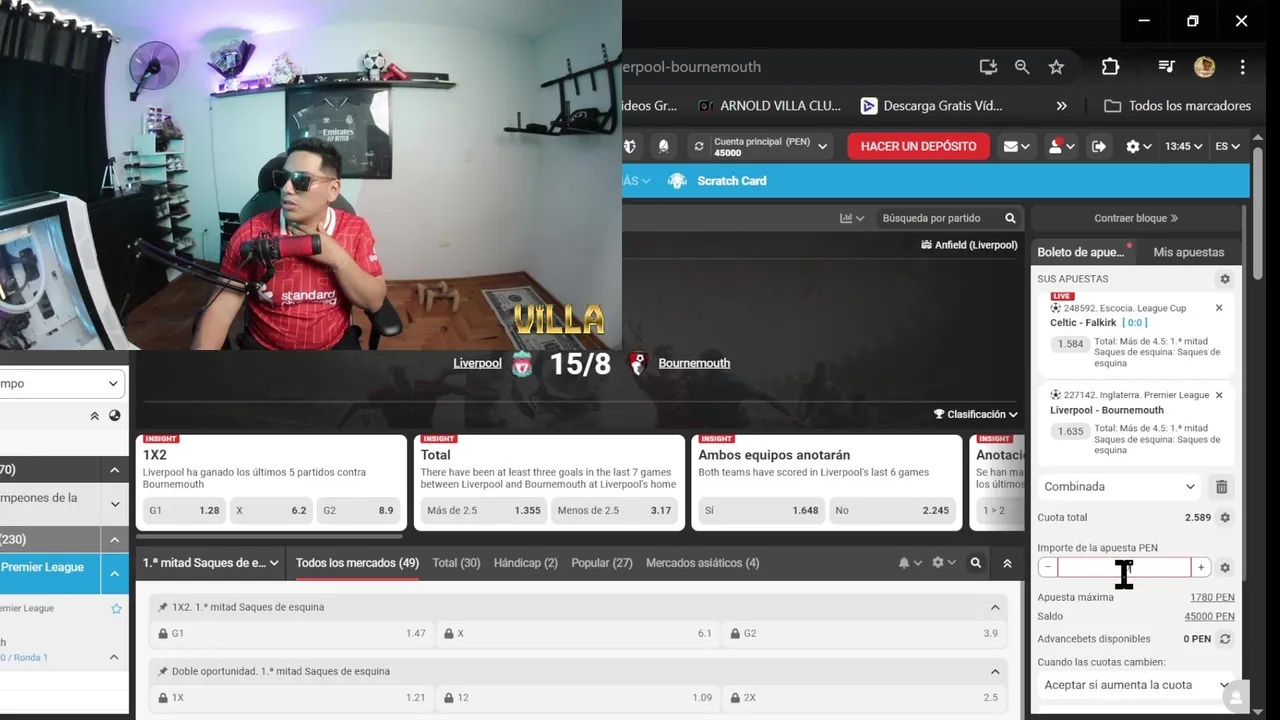The width and height of the screenshot is (1280, 720).
Task: Remove the Celtic - Falkirk bet
Action: click(1219, 308)
